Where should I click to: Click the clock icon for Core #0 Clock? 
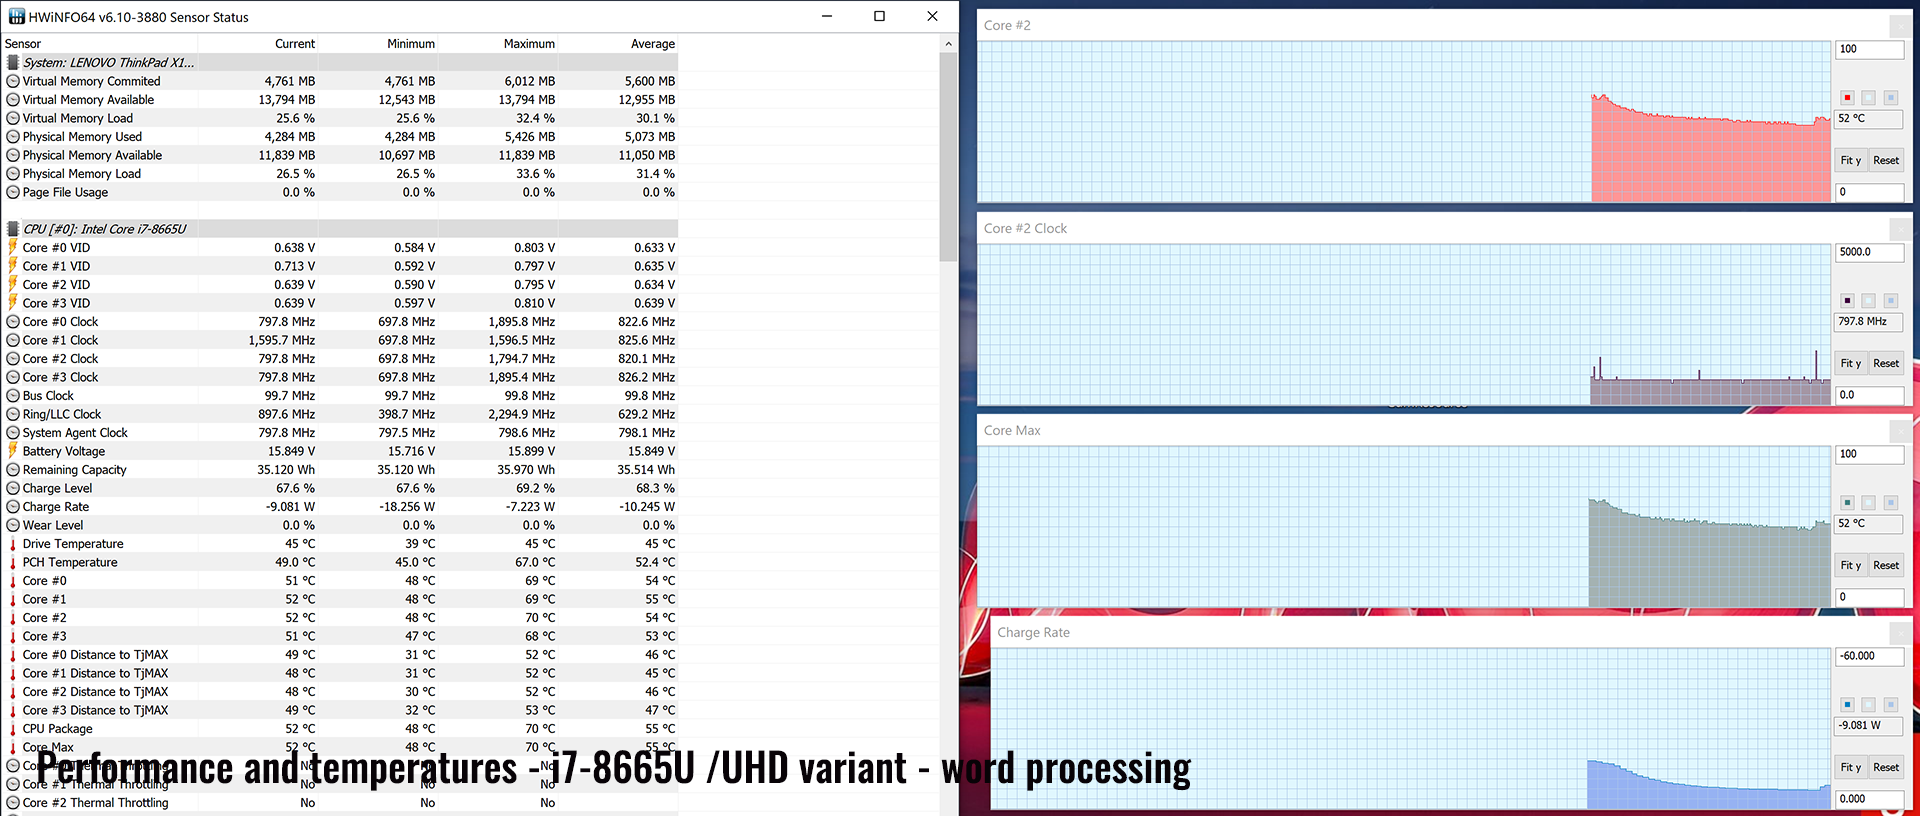point(13,322)
